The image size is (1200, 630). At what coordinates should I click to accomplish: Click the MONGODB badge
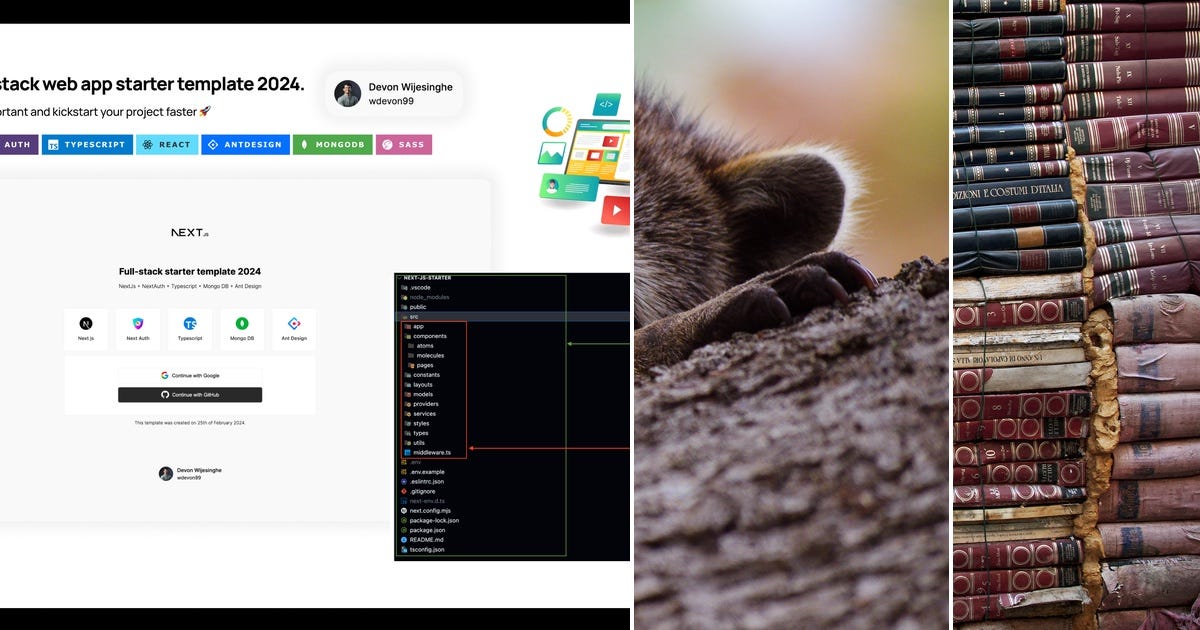click(x=332, y=144)
